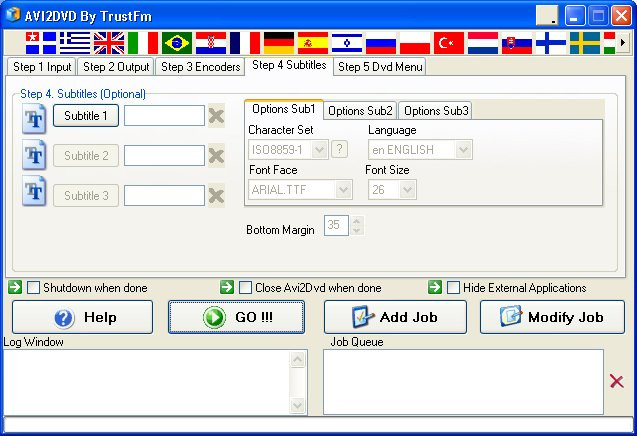
Task: Open the Font Face dropdown ARIAL.TTF
Action: [344, 190]
